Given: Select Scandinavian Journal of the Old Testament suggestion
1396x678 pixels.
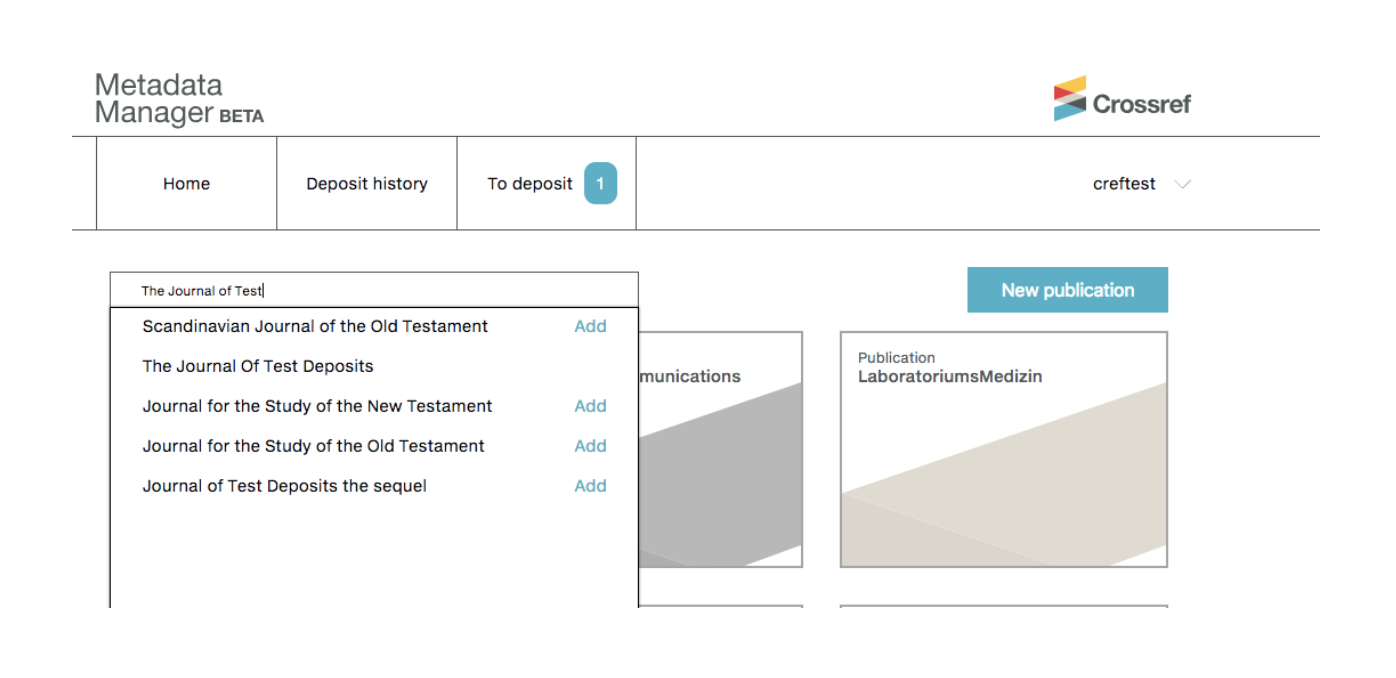Looking at the screenshot, I should tap(315, 326).
